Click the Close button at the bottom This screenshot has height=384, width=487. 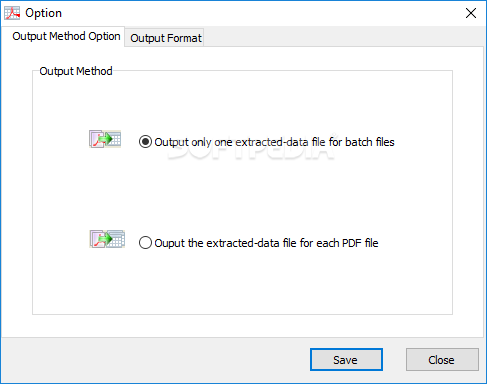point(442,360)
